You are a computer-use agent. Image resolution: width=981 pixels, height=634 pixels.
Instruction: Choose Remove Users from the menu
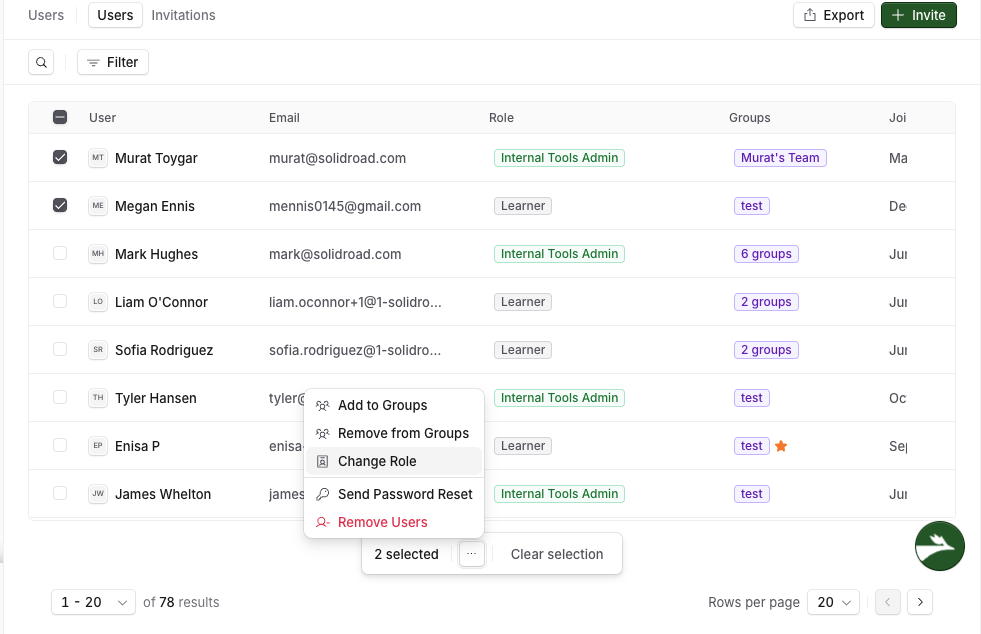[x=394, y=522]
